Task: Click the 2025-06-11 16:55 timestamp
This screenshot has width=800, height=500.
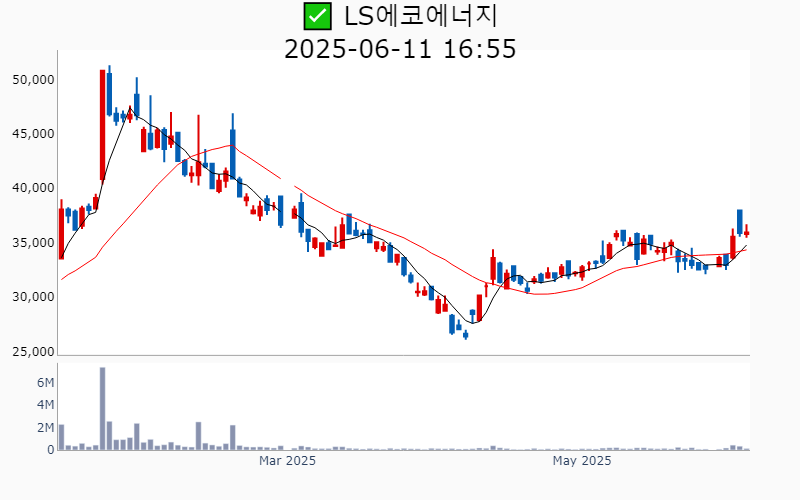Action: (x=400, y=49)
